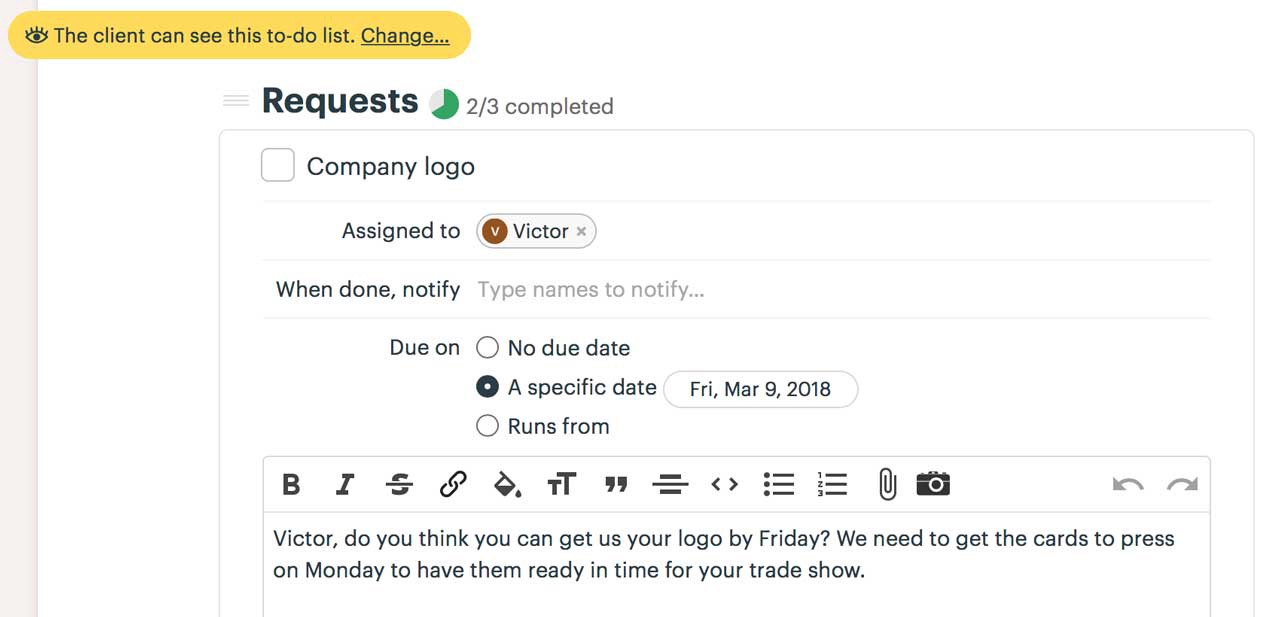Screen dimensions: 1280x617
Task: Change heading text size
Action: [x=561, y=485]
